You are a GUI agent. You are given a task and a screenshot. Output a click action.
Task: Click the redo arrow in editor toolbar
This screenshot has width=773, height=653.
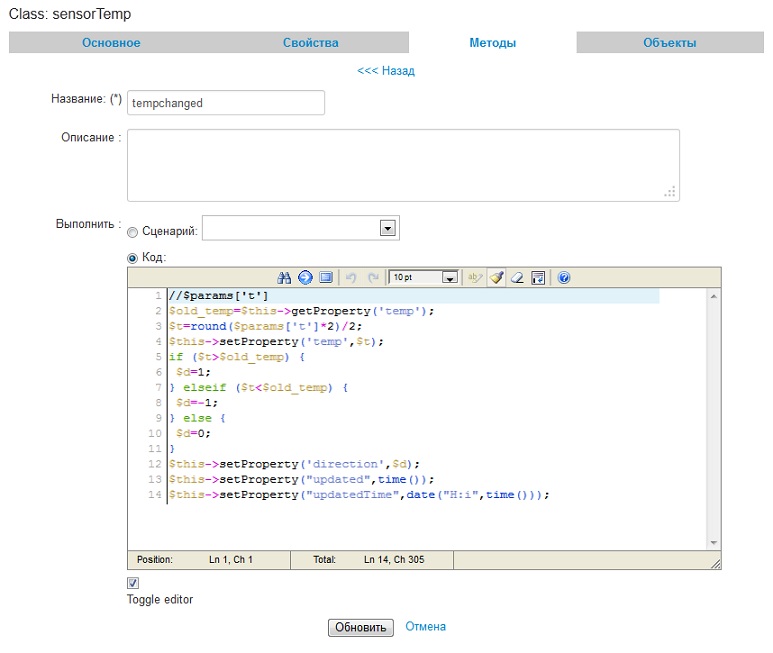pos(373,277)
